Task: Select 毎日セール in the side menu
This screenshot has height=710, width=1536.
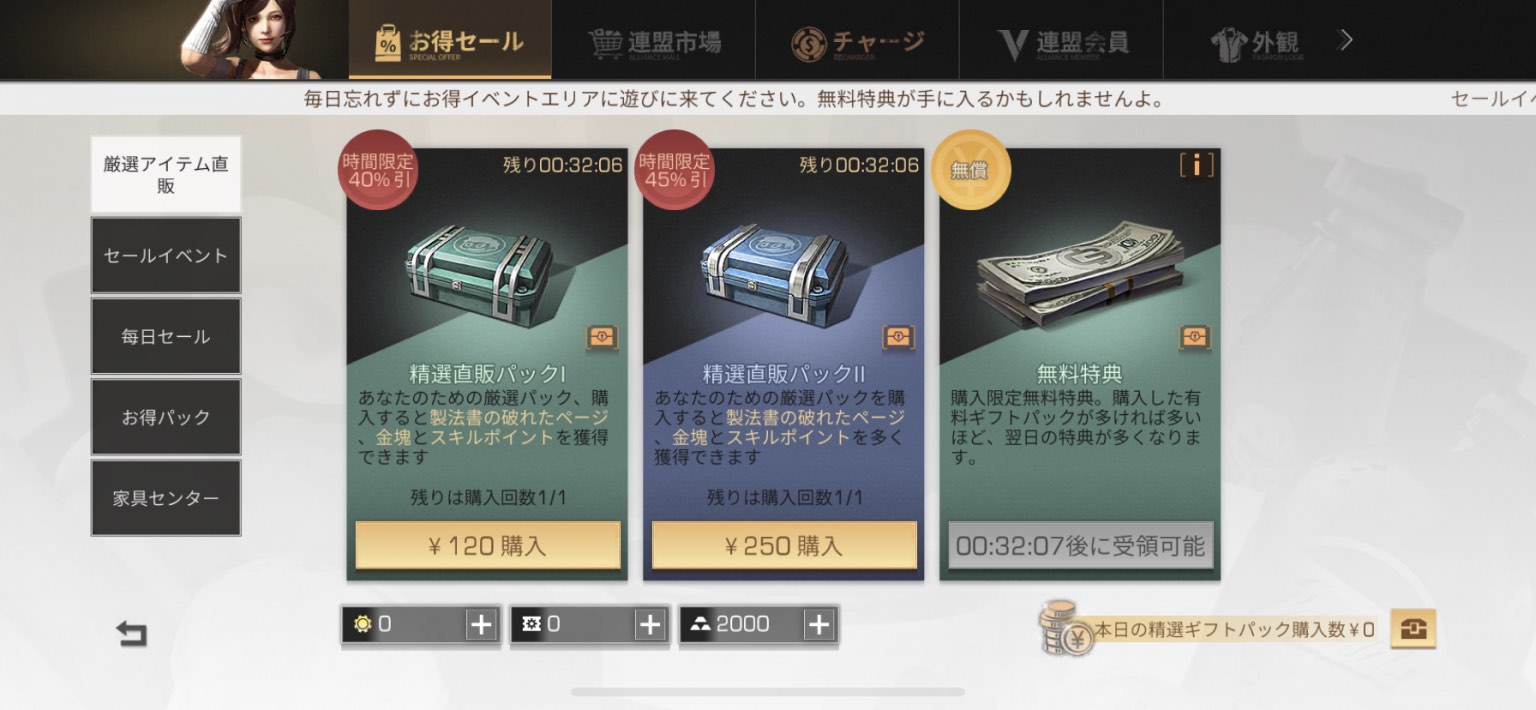Action: click(x=166, y=337)
